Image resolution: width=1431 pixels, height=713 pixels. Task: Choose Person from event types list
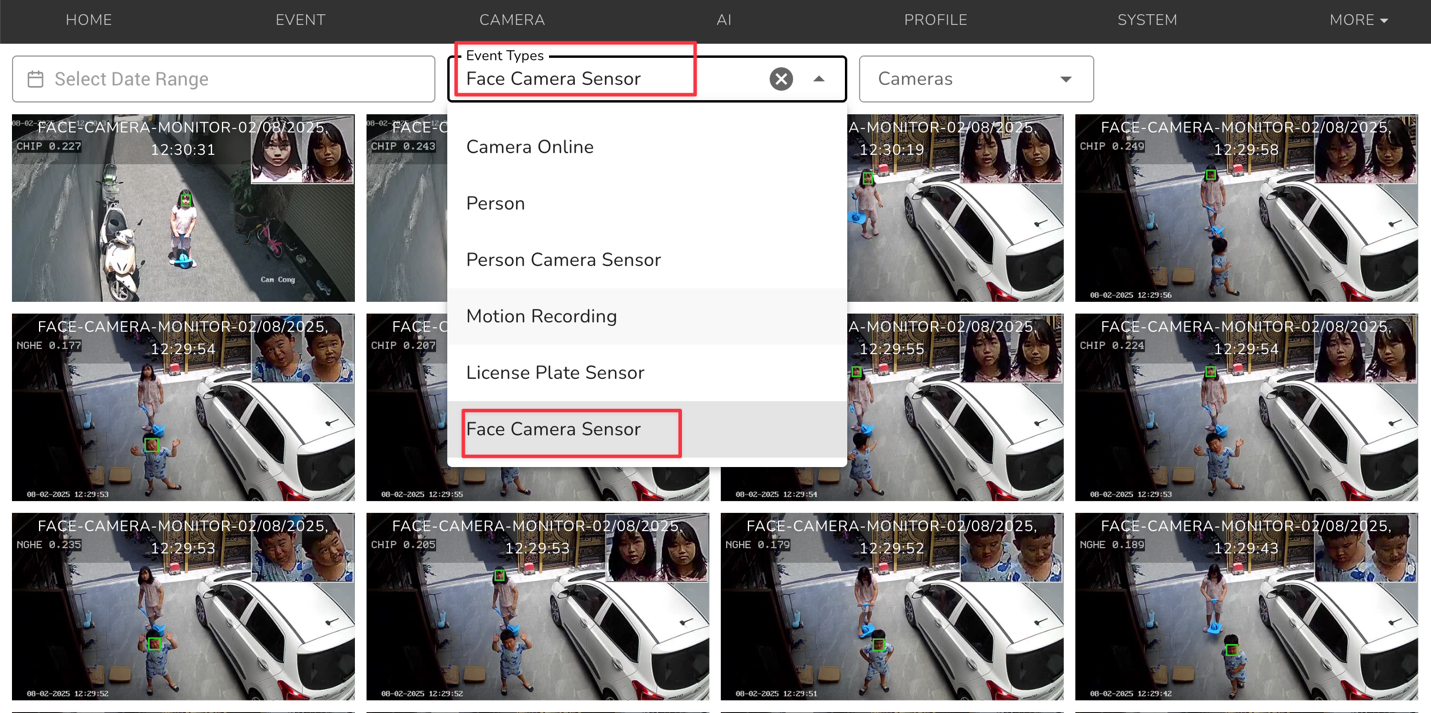[x=496, y=203]
